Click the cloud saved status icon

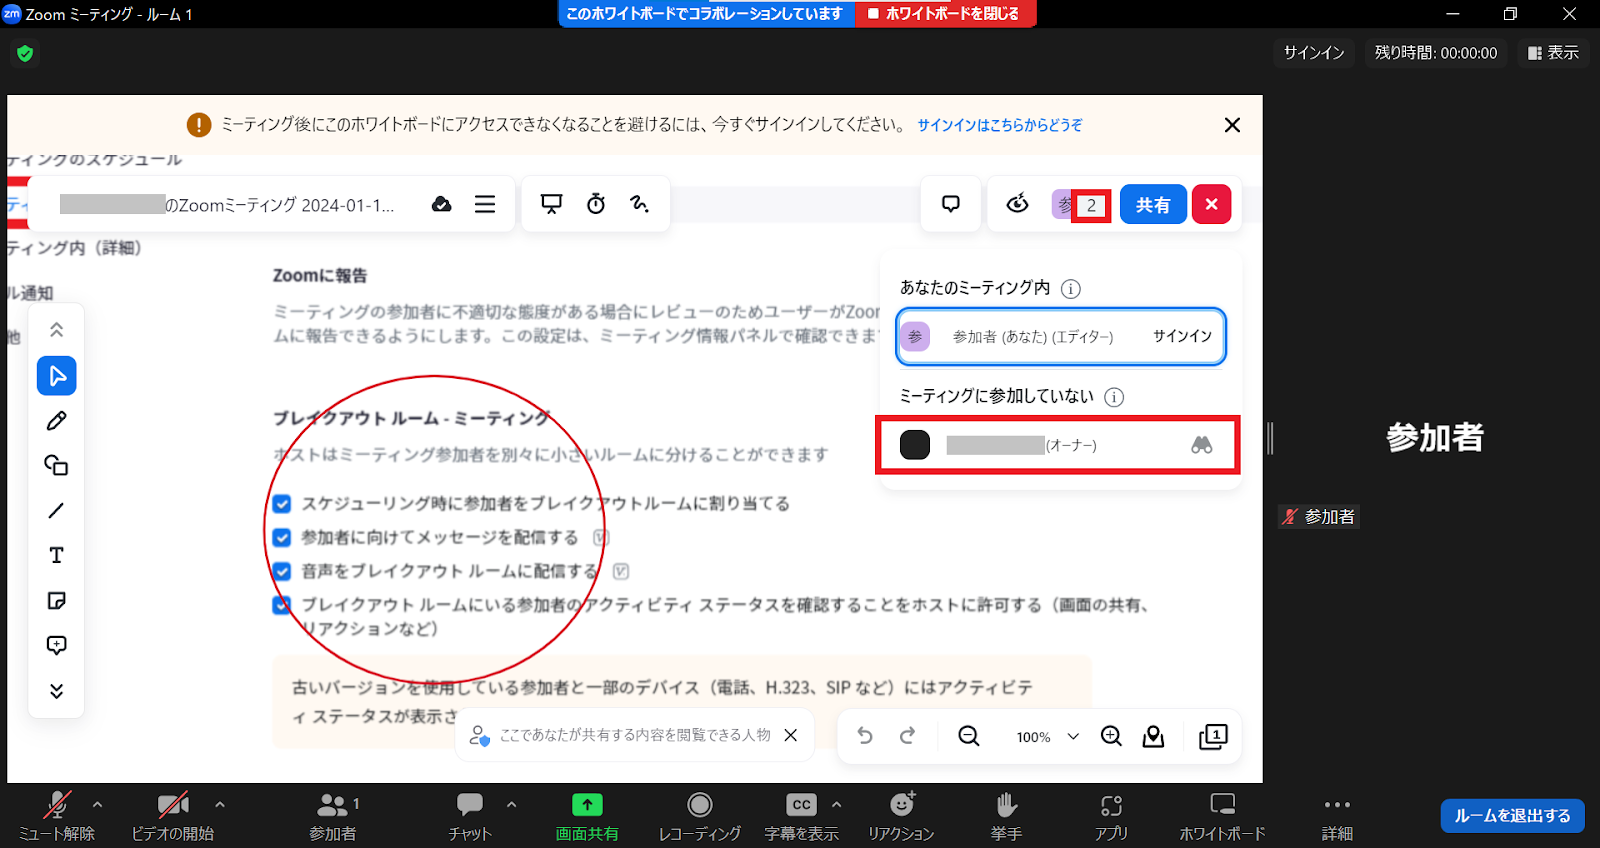pyautogui.click(x=441, y=204)
